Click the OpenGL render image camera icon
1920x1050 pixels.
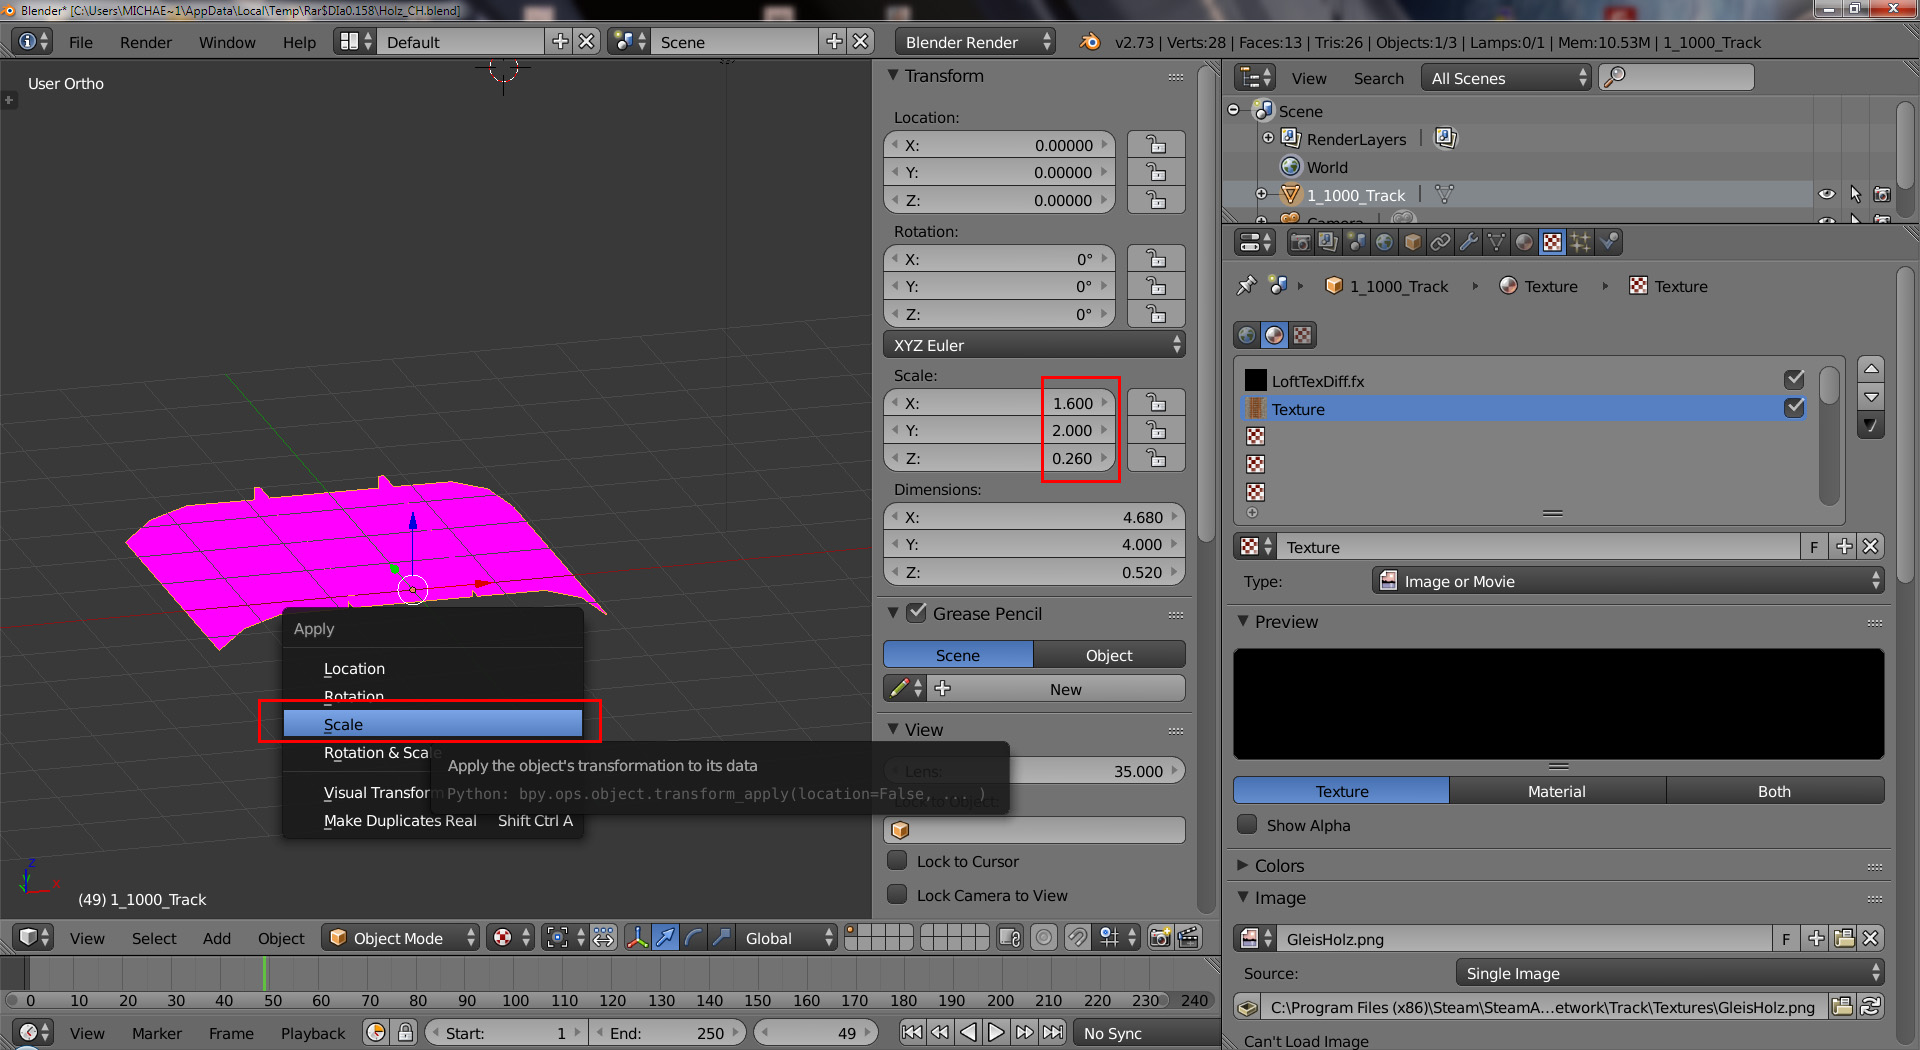click(1160, 938)
